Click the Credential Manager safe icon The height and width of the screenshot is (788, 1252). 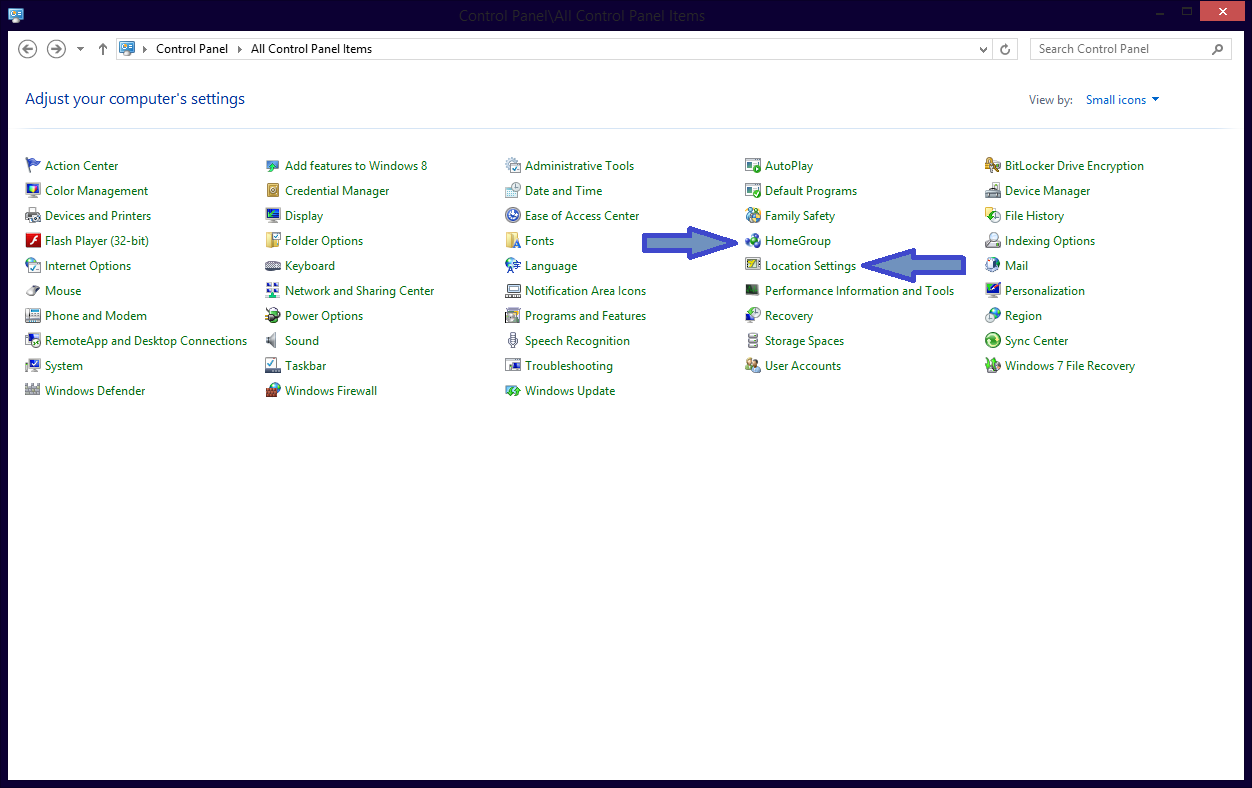pyautogui.click(x=273, y=191)
